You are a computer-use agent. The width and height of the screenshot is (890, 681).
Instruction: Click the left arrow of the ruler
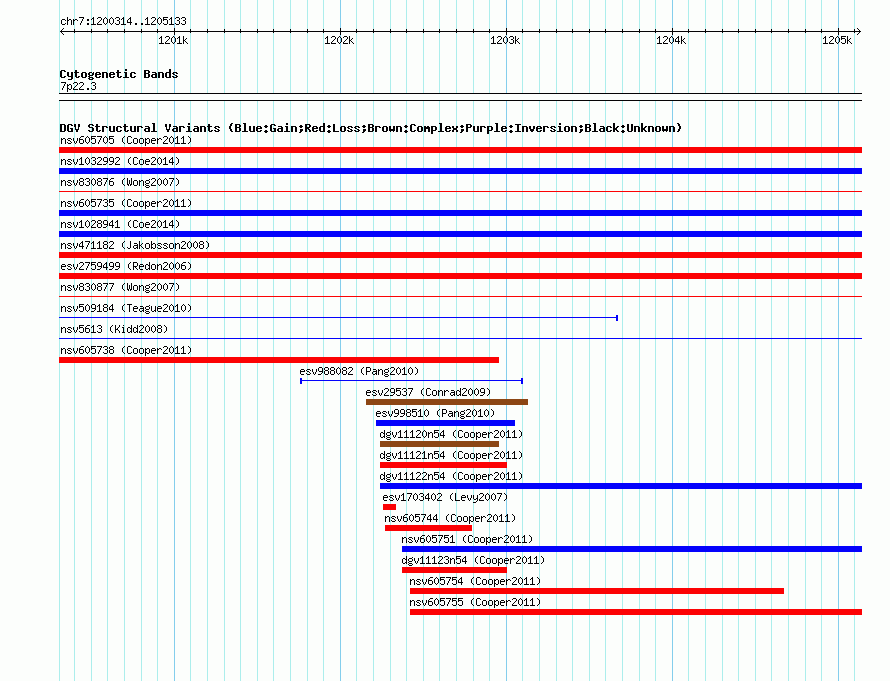(62, 31)
